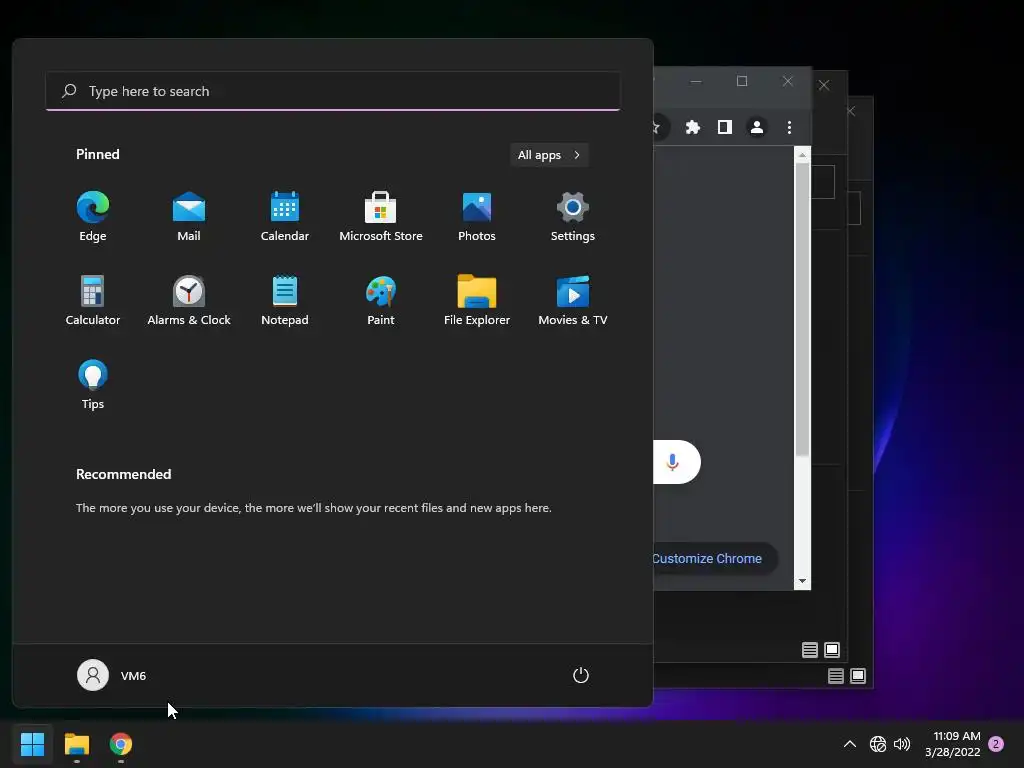Image resolution: width=1024 pixels, height=768 pixels.
Task: Click list view icon in middle window
Action: pyautogui.click(x=810, y=650)
